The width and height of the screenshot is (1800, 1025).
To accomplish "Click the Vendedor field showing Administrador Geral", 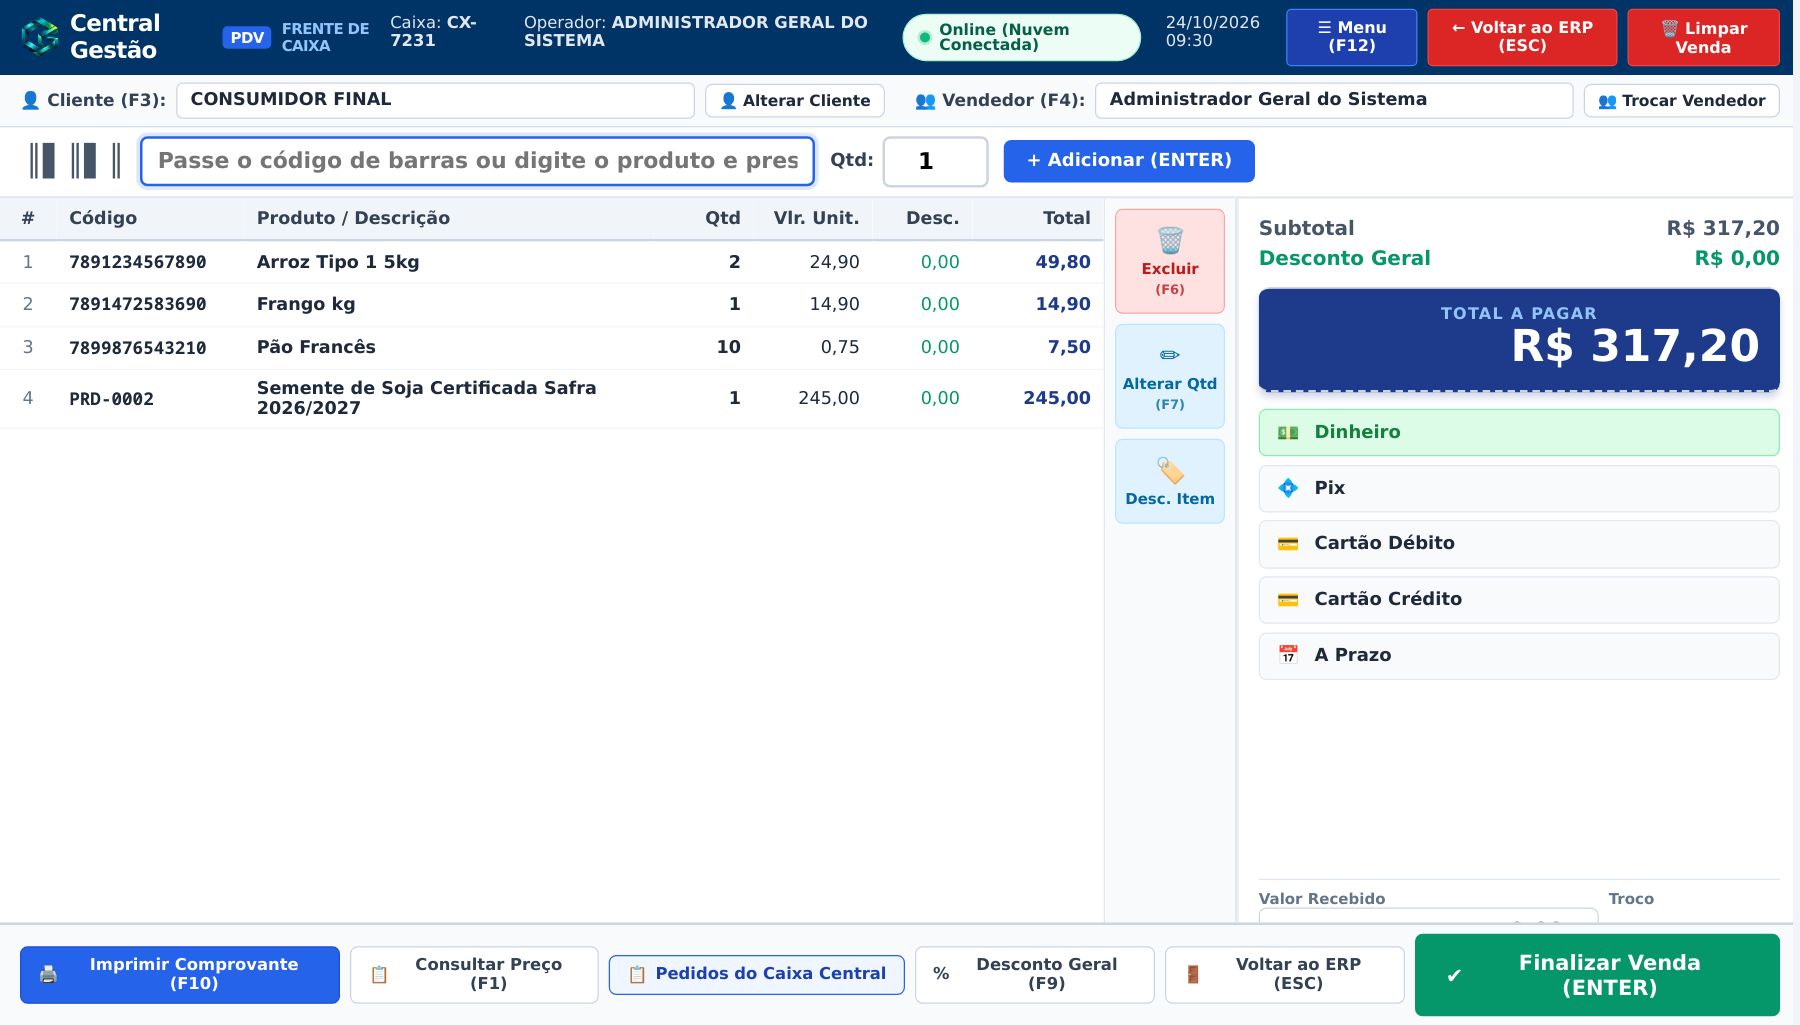I will (1334, 100).
